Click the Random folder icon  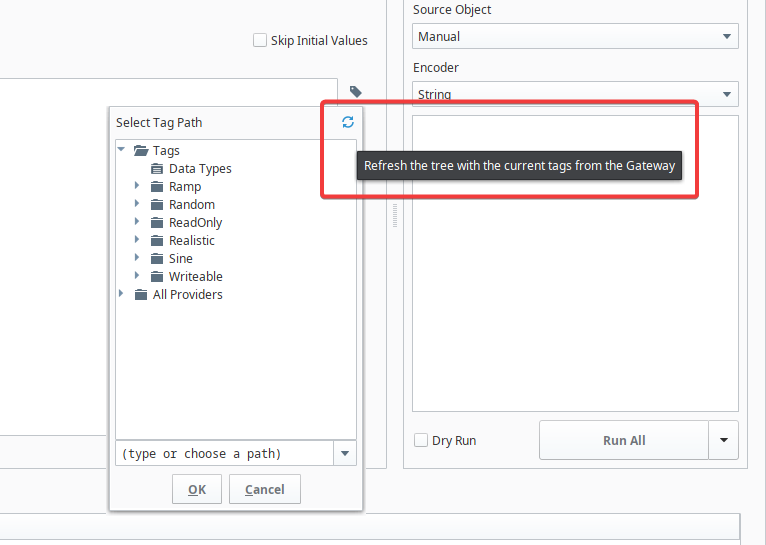(x=157, y=205)
